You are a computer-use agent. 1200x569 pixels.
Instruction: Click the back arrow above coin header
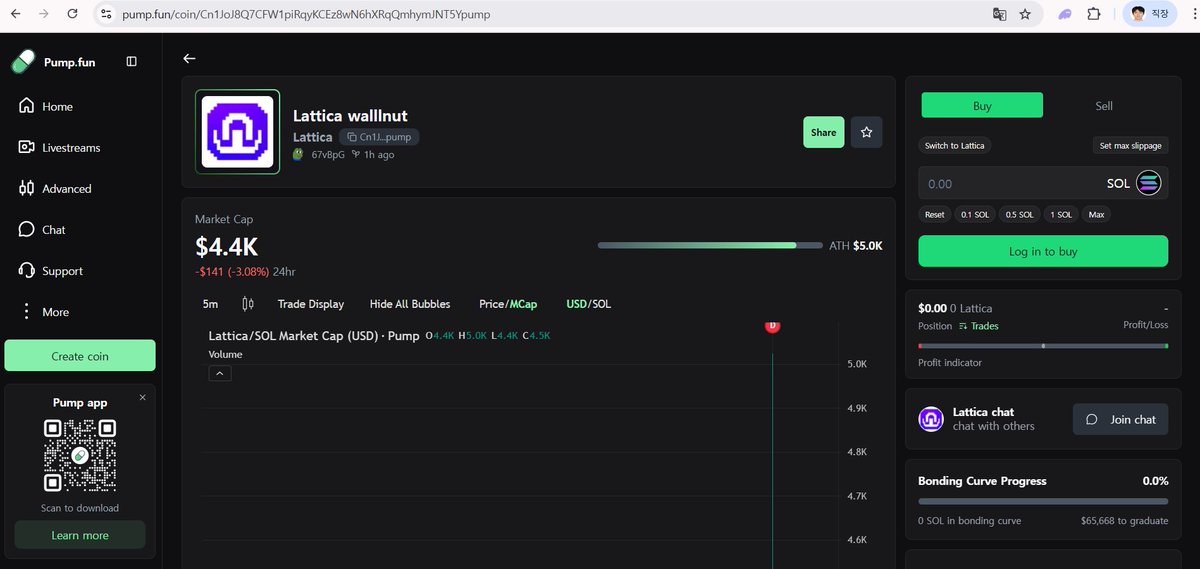189,59
